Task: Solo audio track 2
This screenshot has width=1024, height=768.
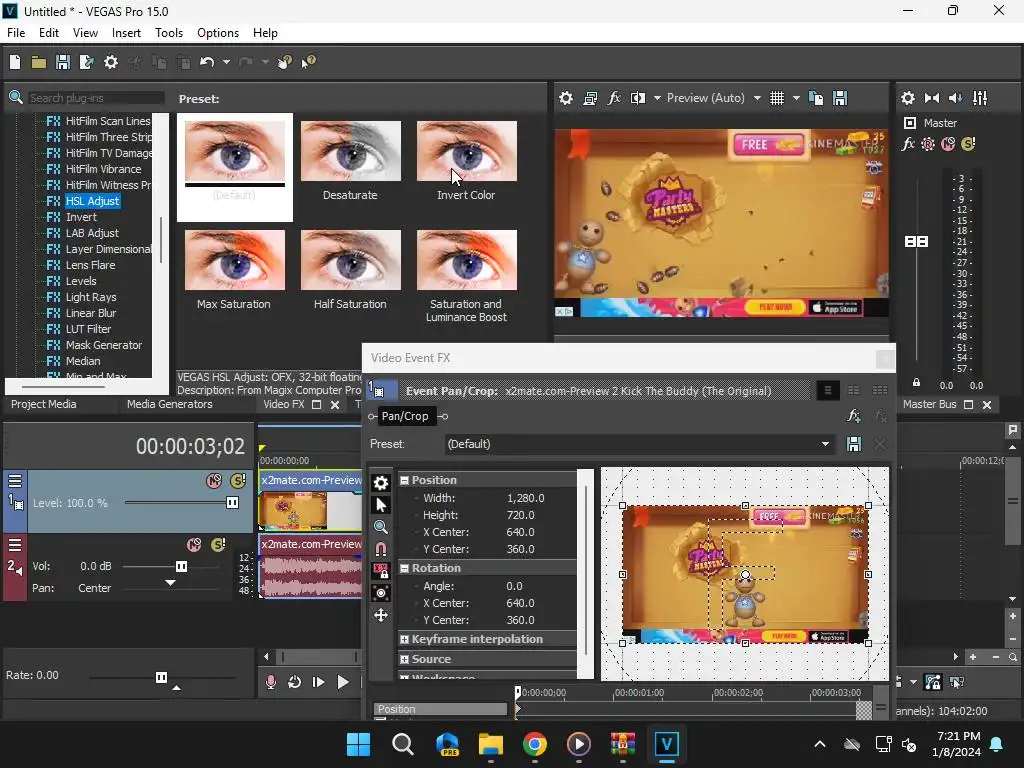Action: [x=218, y=545]
